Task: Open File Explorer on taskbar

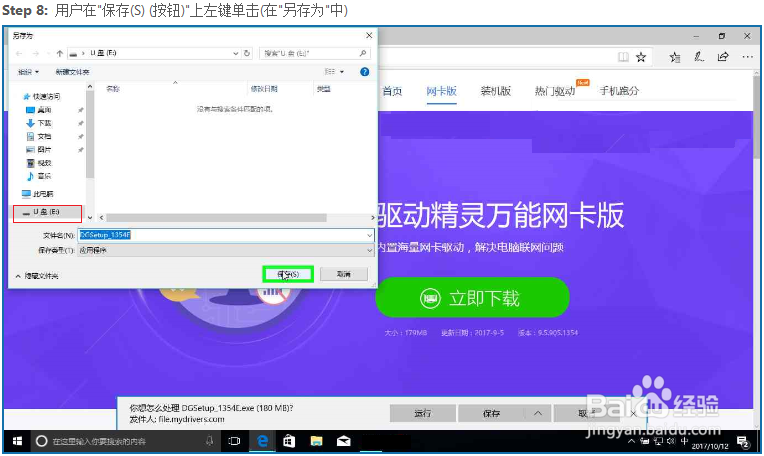Action: pyautogui.click(x=316, y=441)
